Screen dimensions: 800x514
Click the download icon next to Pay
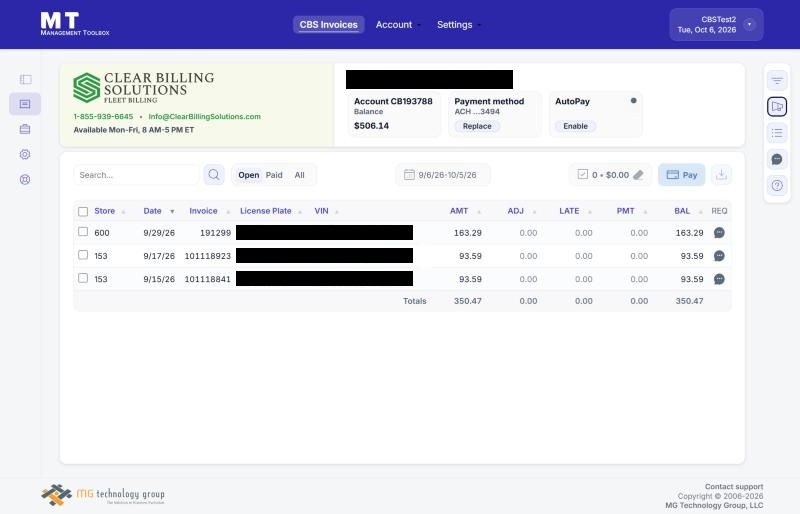point(721,175)
